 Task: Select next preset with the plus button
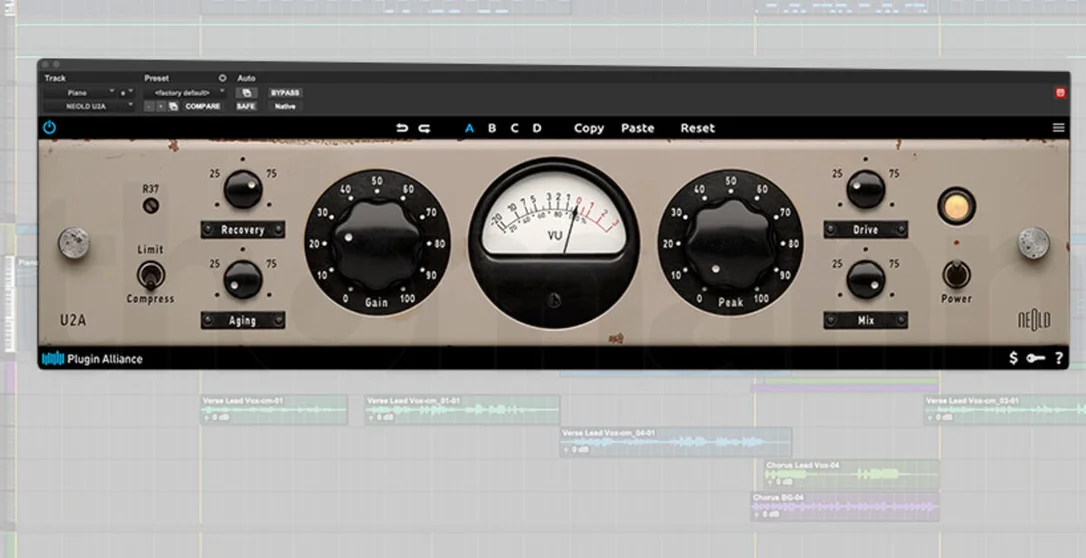[161, 107]
